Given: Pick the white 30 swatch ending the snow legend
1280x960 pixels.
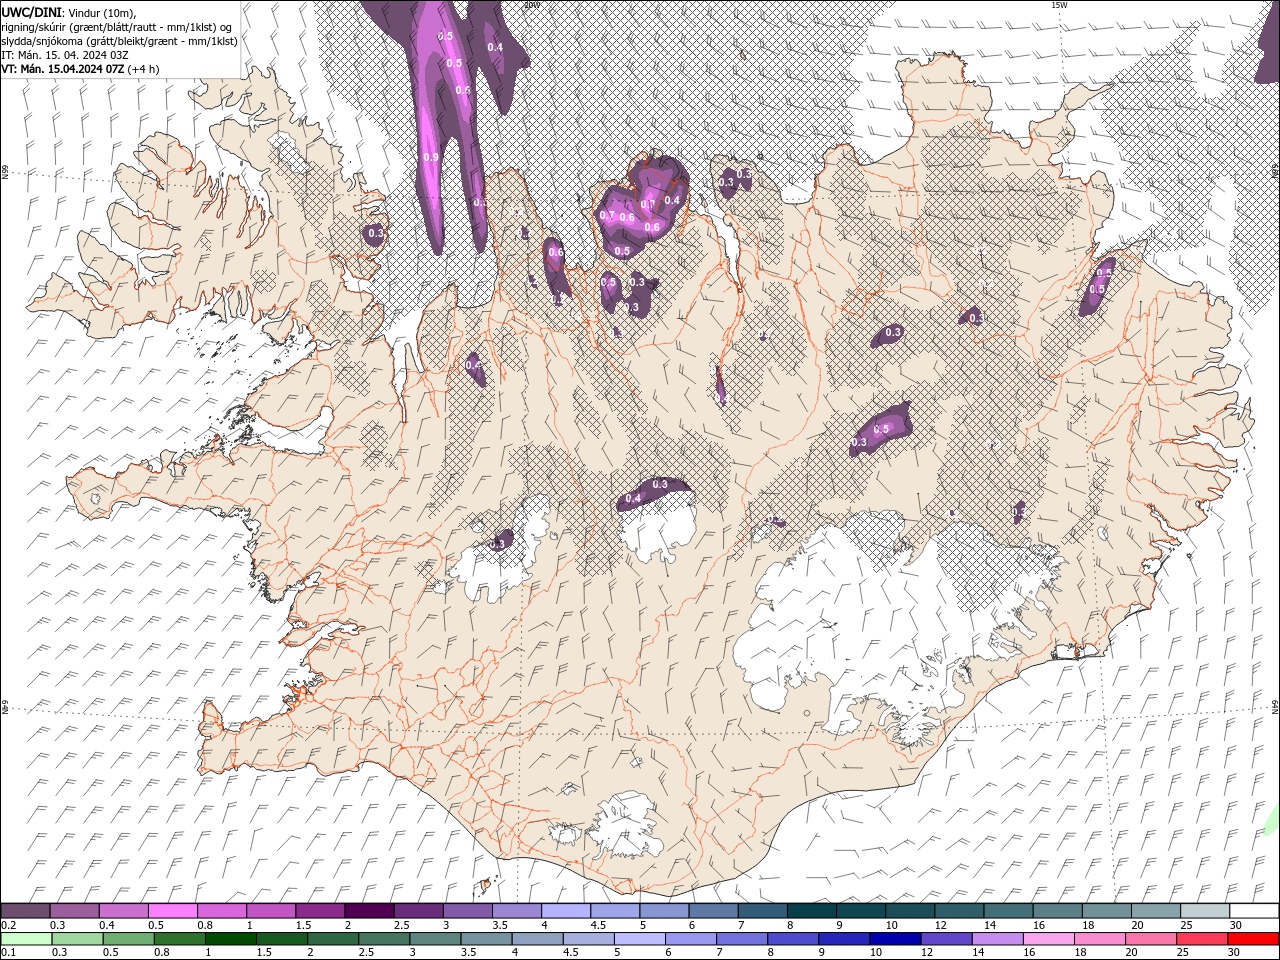Looking at the screenshot, I should tap(1255, 911).
